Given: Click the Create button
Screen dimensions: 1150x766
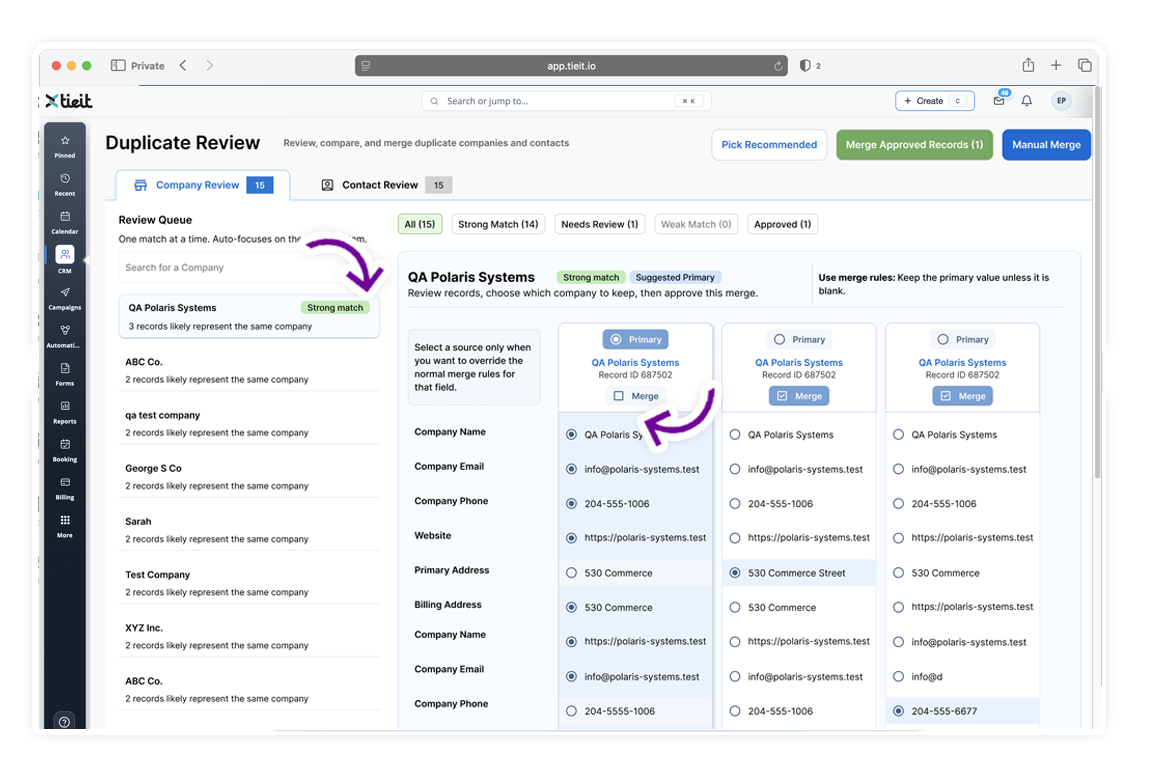Looking at the screenshot, I should pyautogui.click(x=934, y=101).
